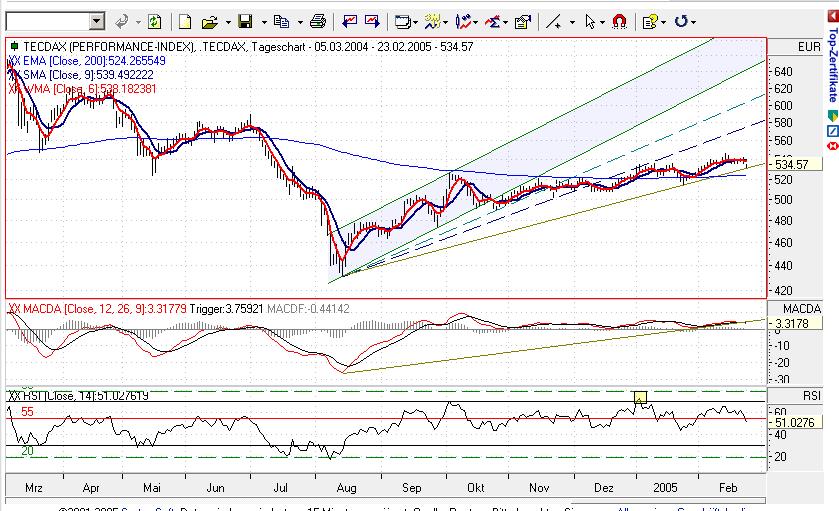839x511 pixels.
Task: Click the floppy disk save icon
Action: point(245,22)
